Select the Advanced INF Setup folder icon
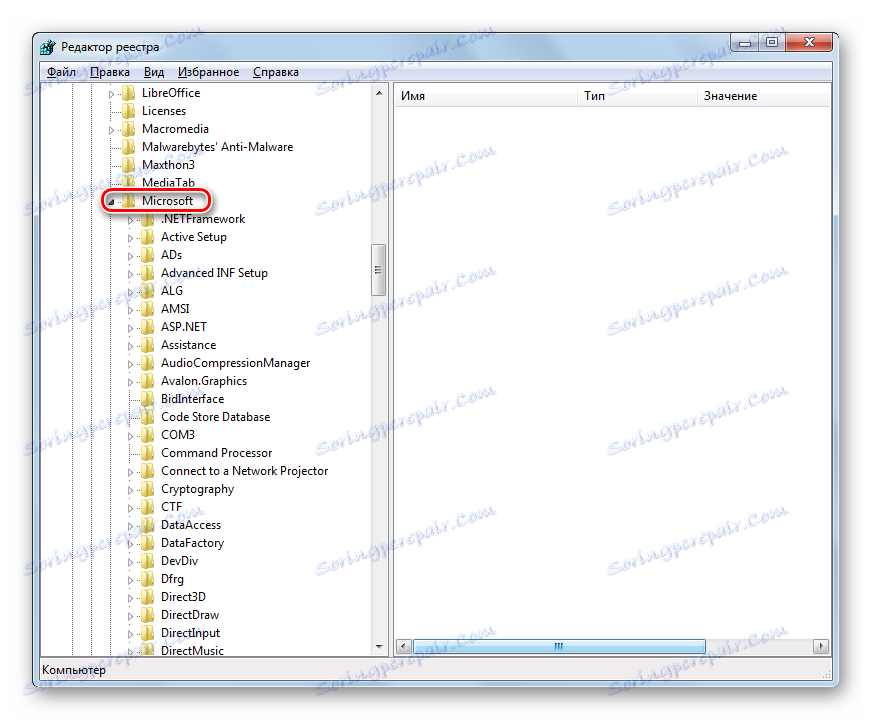Image resolution: width=872 pixels, height=720 pixels. [147, 272]
